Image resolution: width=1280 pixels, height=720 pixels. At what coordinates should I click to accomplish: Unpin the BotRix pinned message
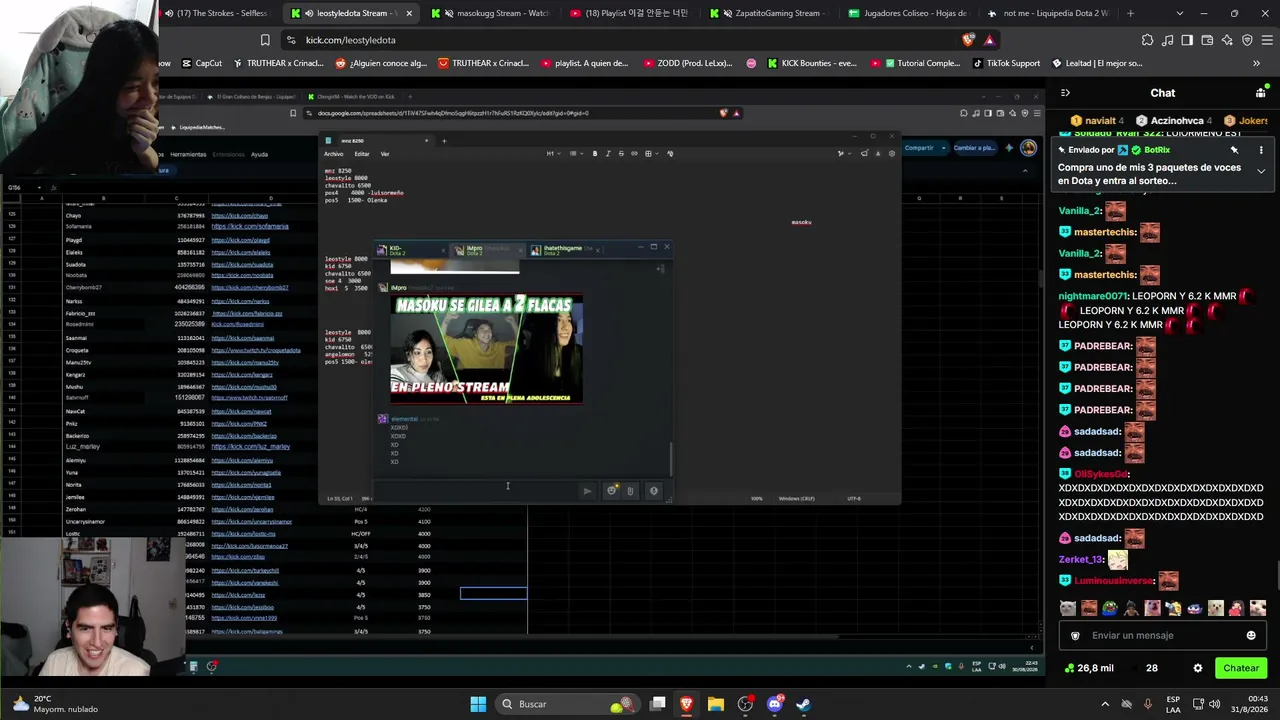click(1234, 150)
